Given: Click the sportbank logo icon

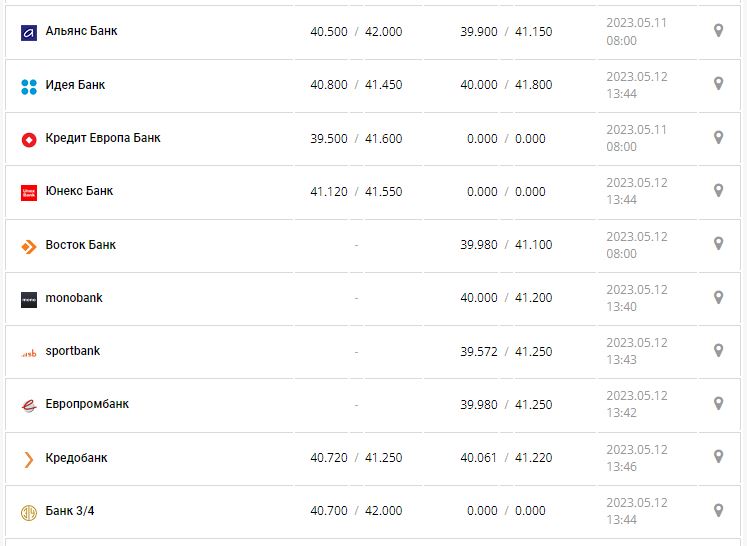Looking at the screenshot, I should (x=28, y=352).
